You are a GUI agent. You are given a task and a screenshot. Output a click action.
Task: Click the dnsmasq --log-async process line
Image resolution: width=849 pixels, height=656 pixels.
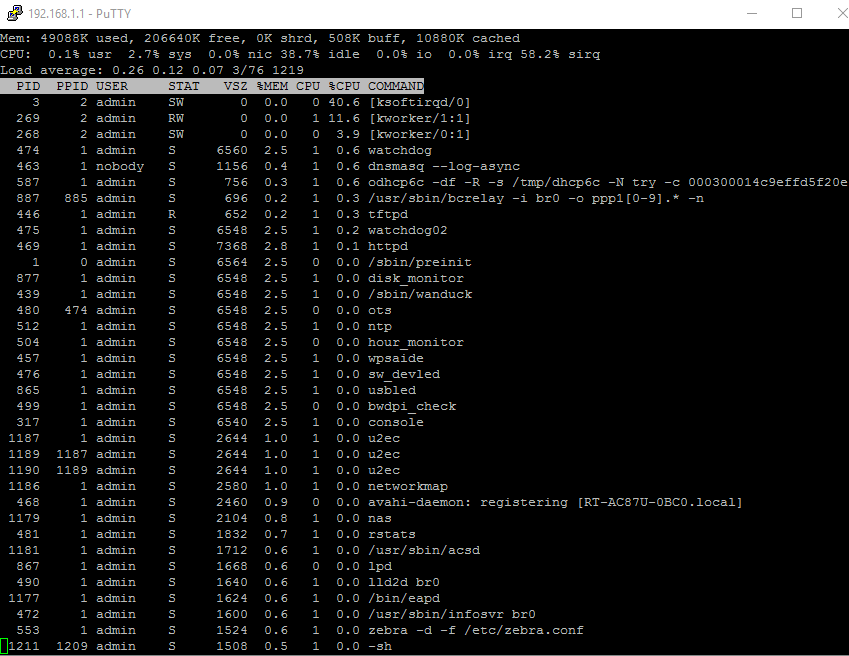tap(260, 166)
